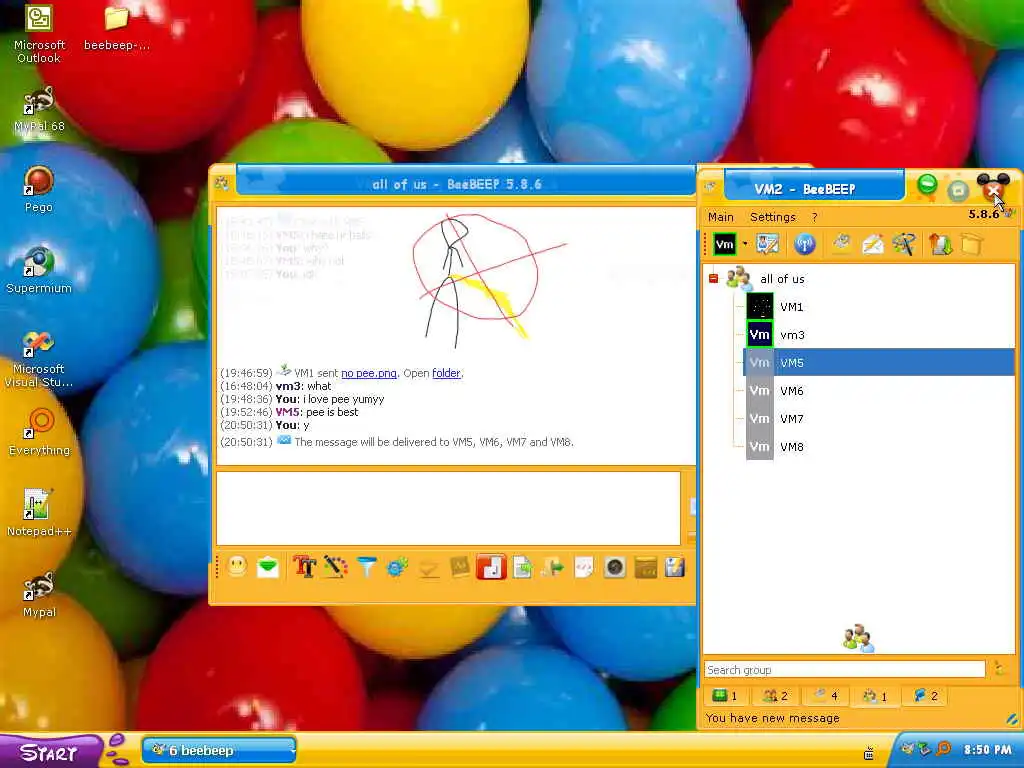Image resolution: width=1024 pixels, height=768 pixels.
Task: Open the ? help menu
Action: [814, 217]
